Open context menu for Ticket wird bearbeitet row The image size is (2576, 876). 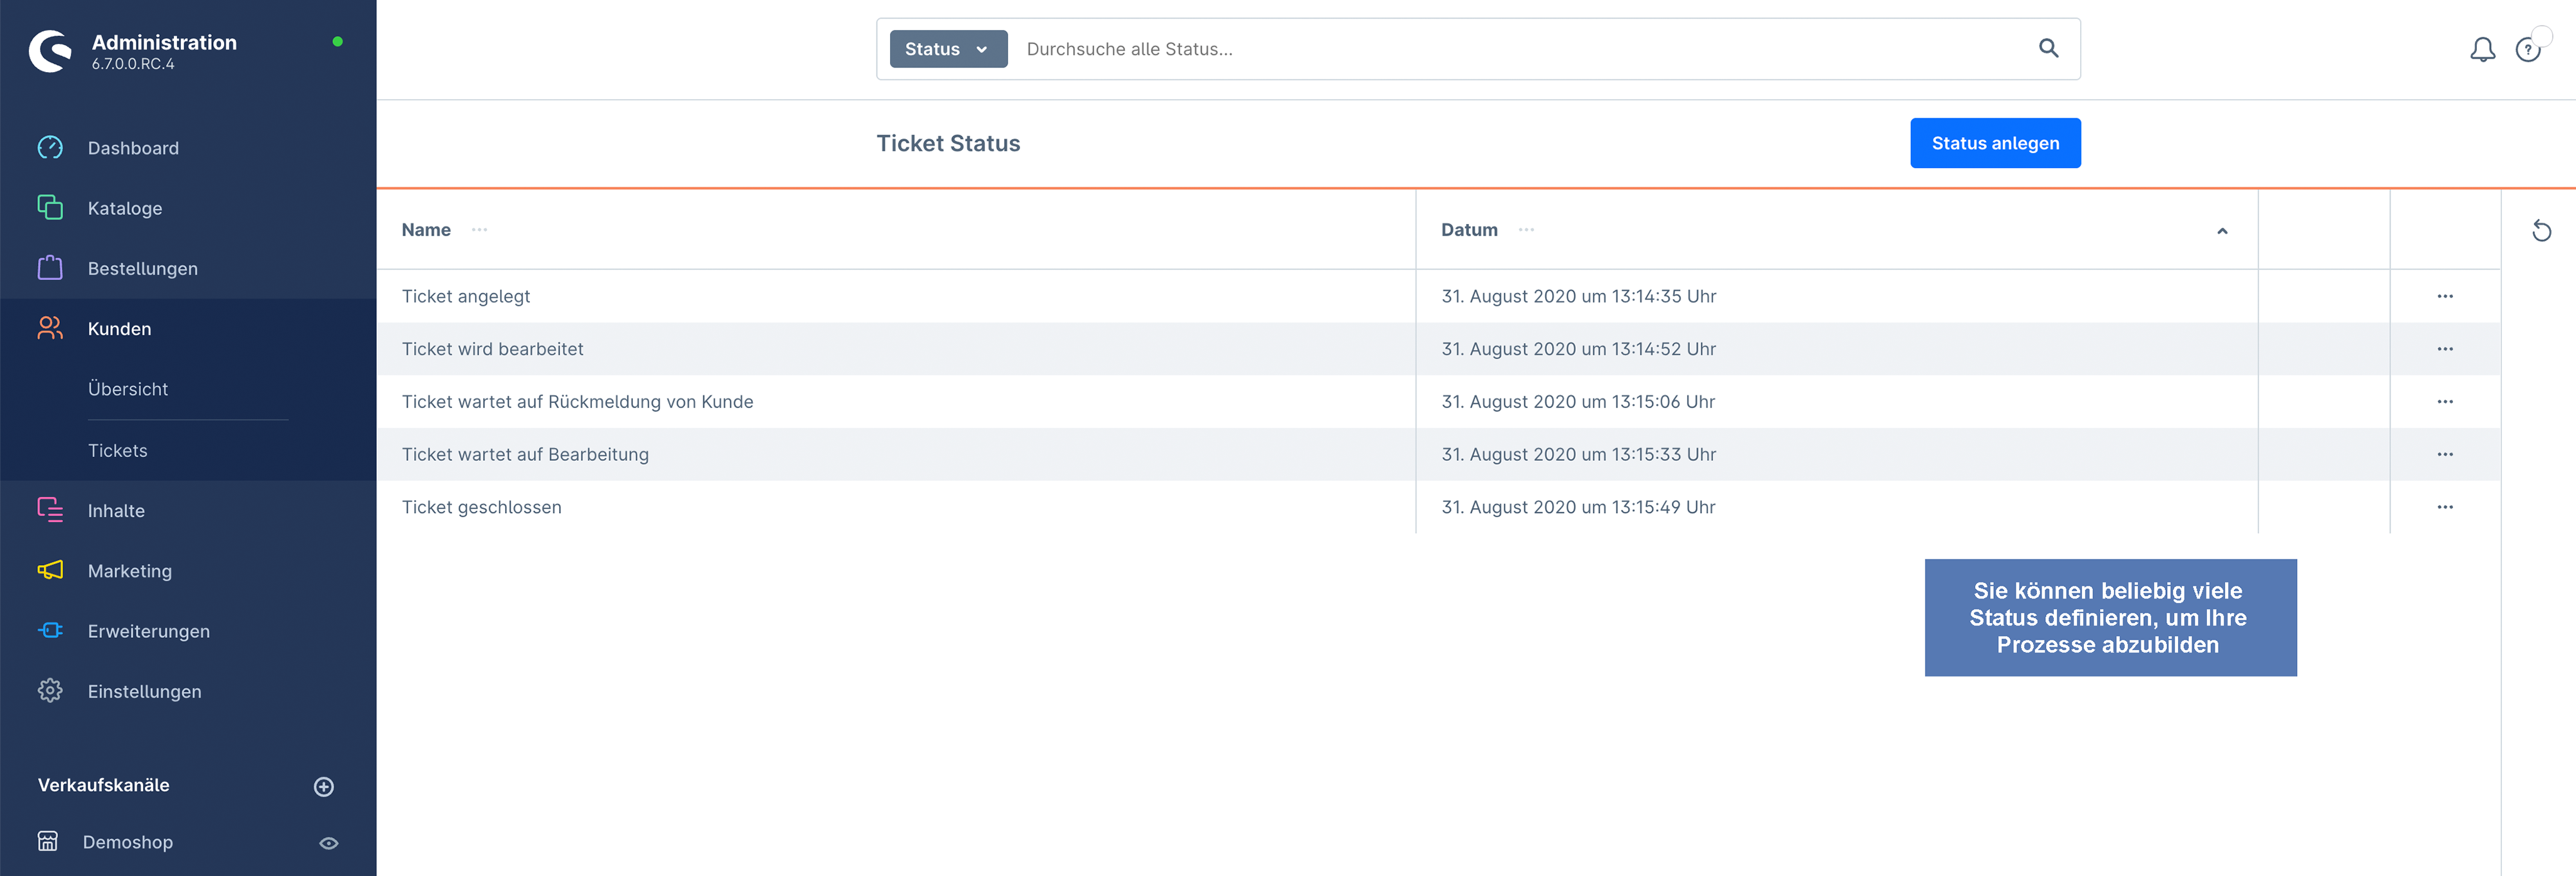point(2445,349)
